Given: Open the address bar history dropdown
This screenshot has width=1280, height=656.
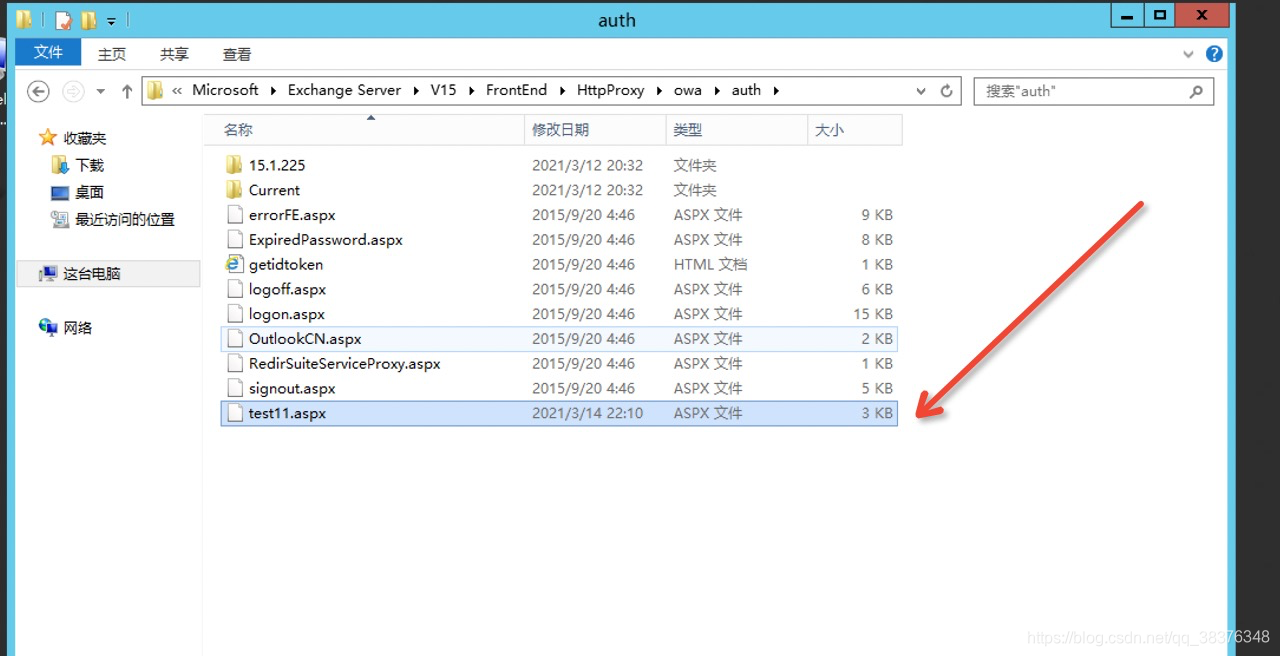Looking at the screenshot, I should click(921, 91).
